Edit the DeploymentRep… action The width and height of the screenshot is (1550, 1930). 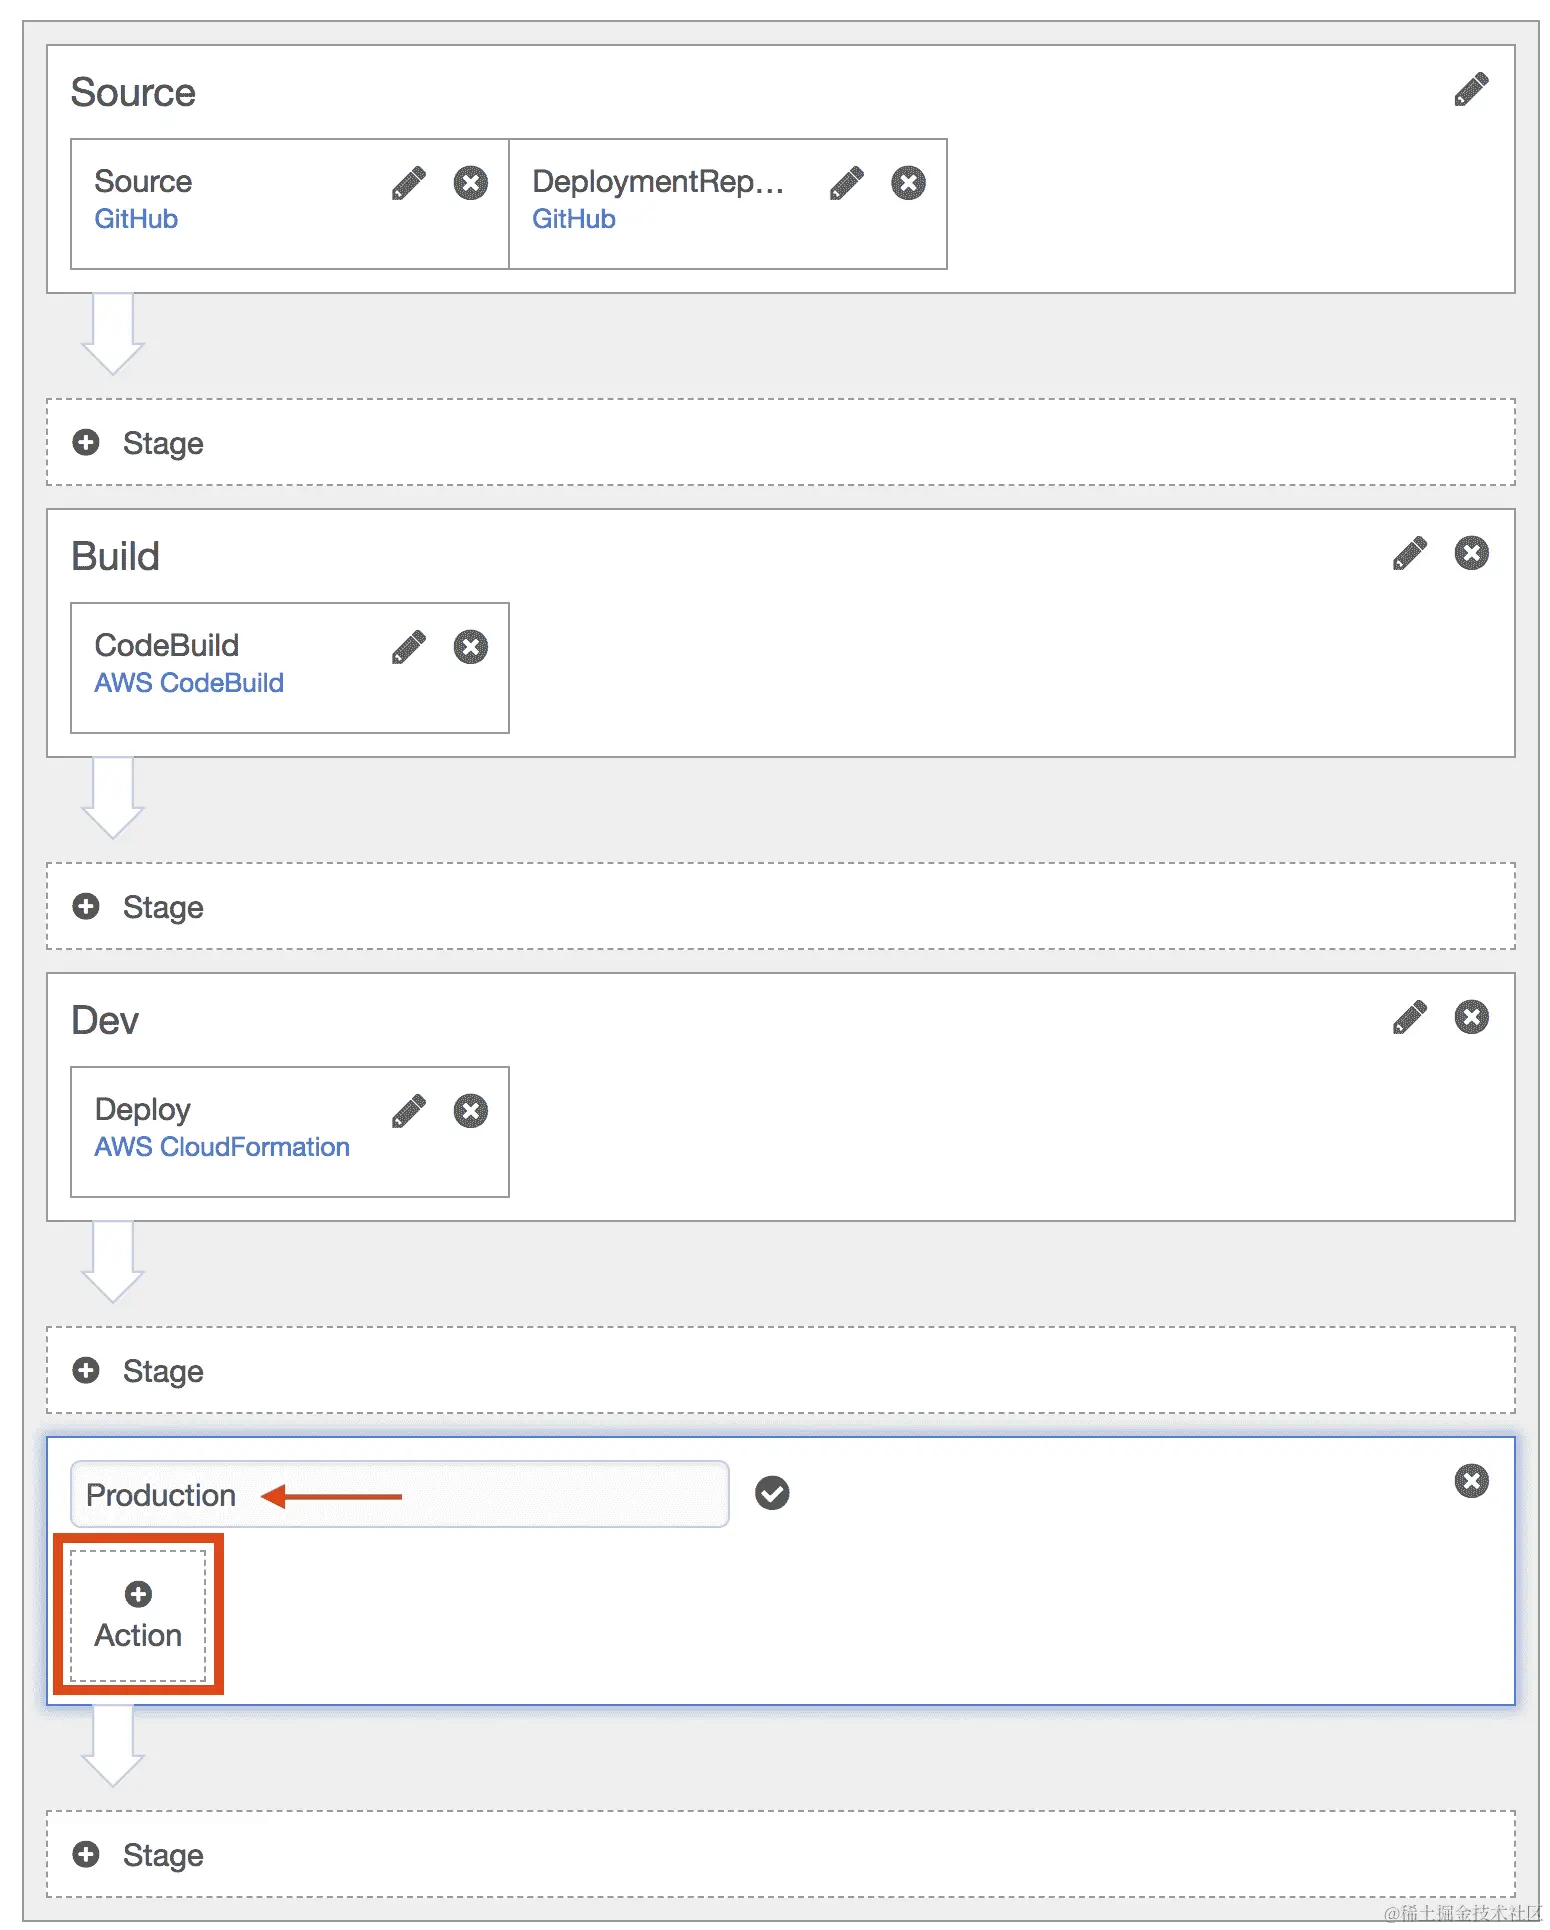(847, 183)
